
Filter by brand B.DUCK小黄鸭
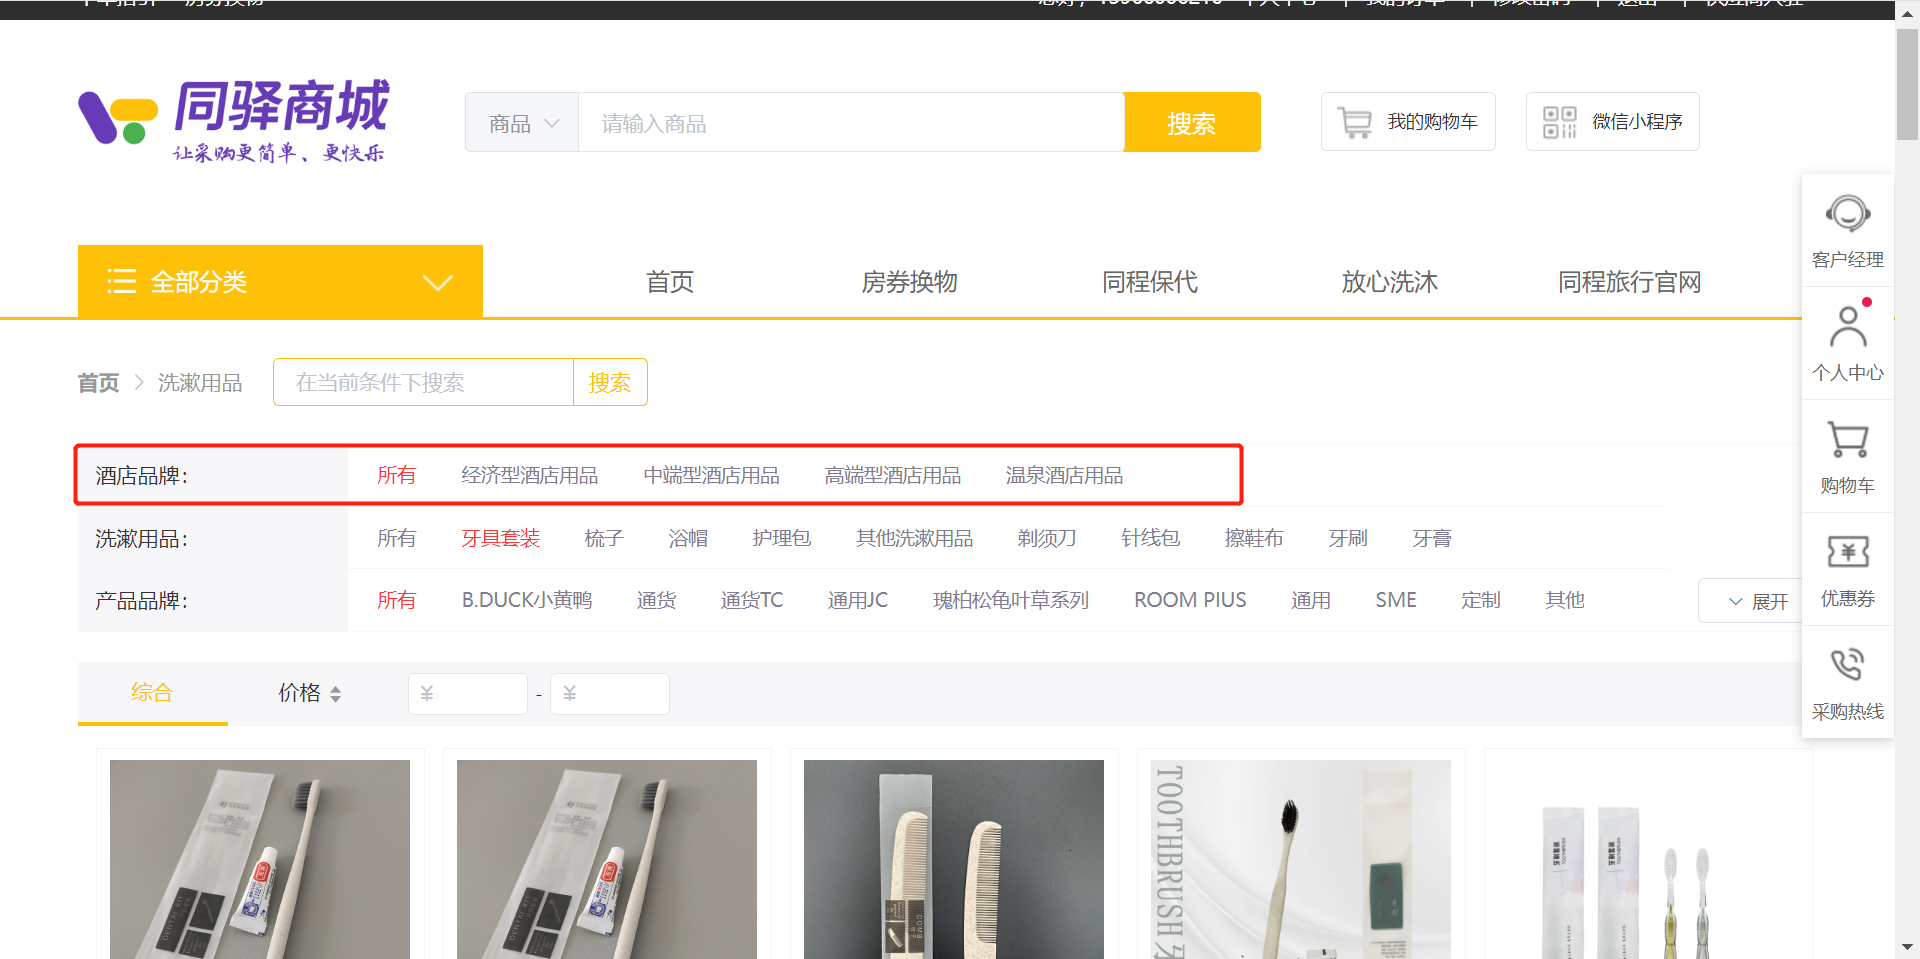pyautogui.click(x=527, y=601)
